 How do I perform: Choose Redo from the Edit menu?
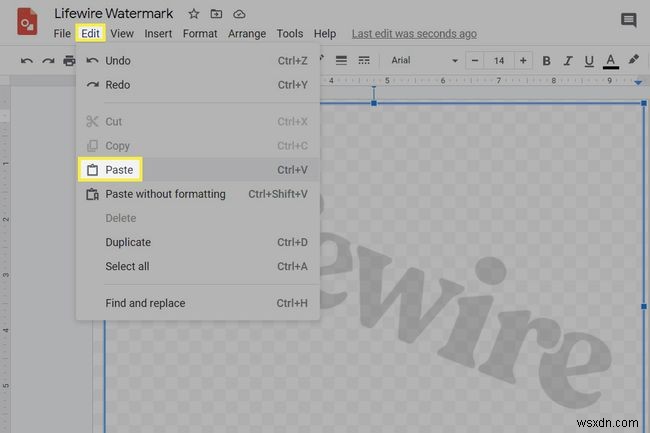pyautogui.click(x=198, y=85)
